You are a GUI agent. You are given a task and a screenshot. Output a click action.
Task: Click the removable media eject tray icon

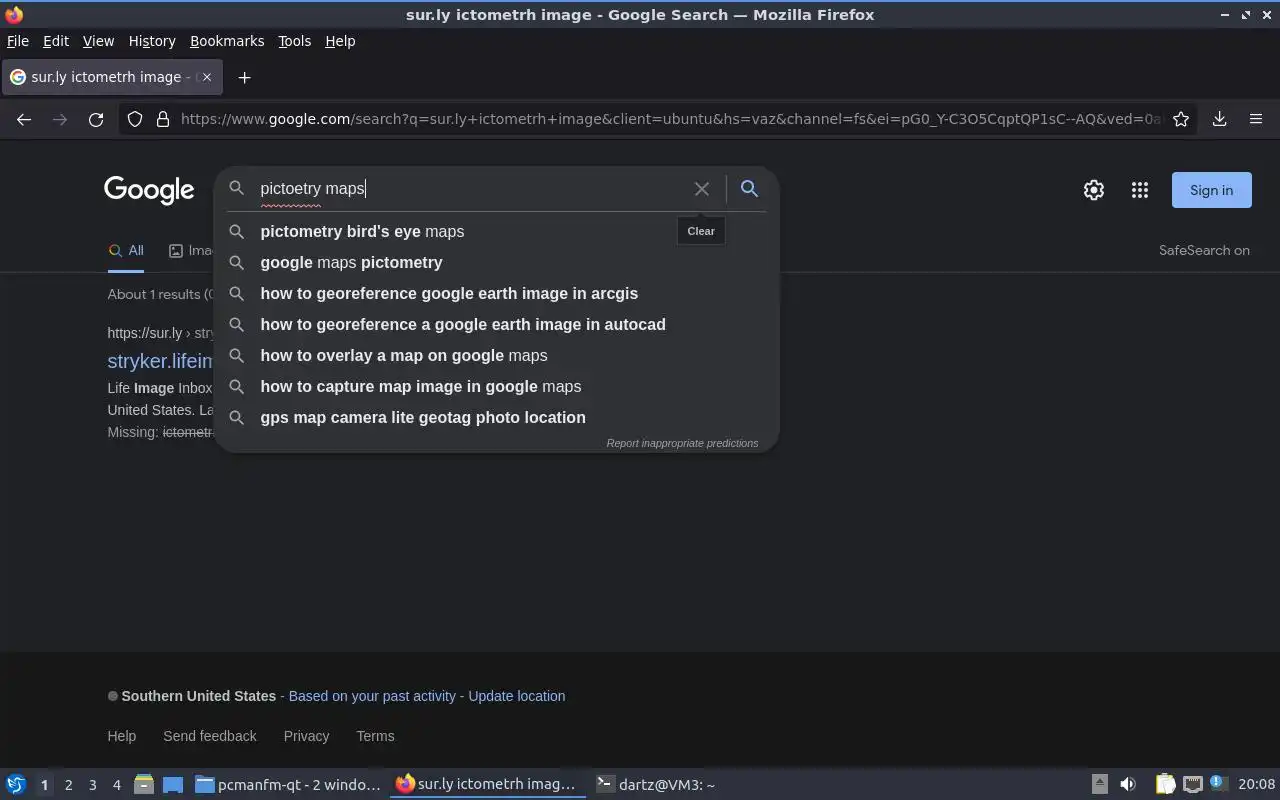[1100, 784]
